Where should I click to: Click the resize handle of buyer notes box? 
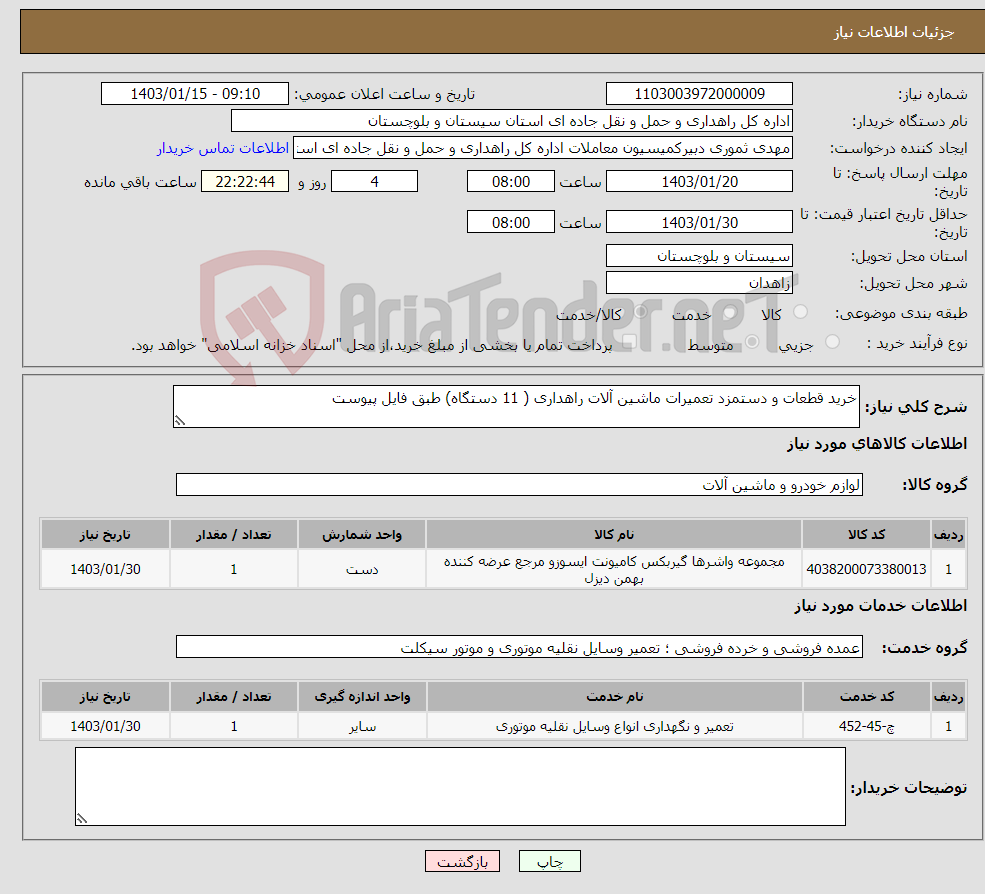[82, 819]
